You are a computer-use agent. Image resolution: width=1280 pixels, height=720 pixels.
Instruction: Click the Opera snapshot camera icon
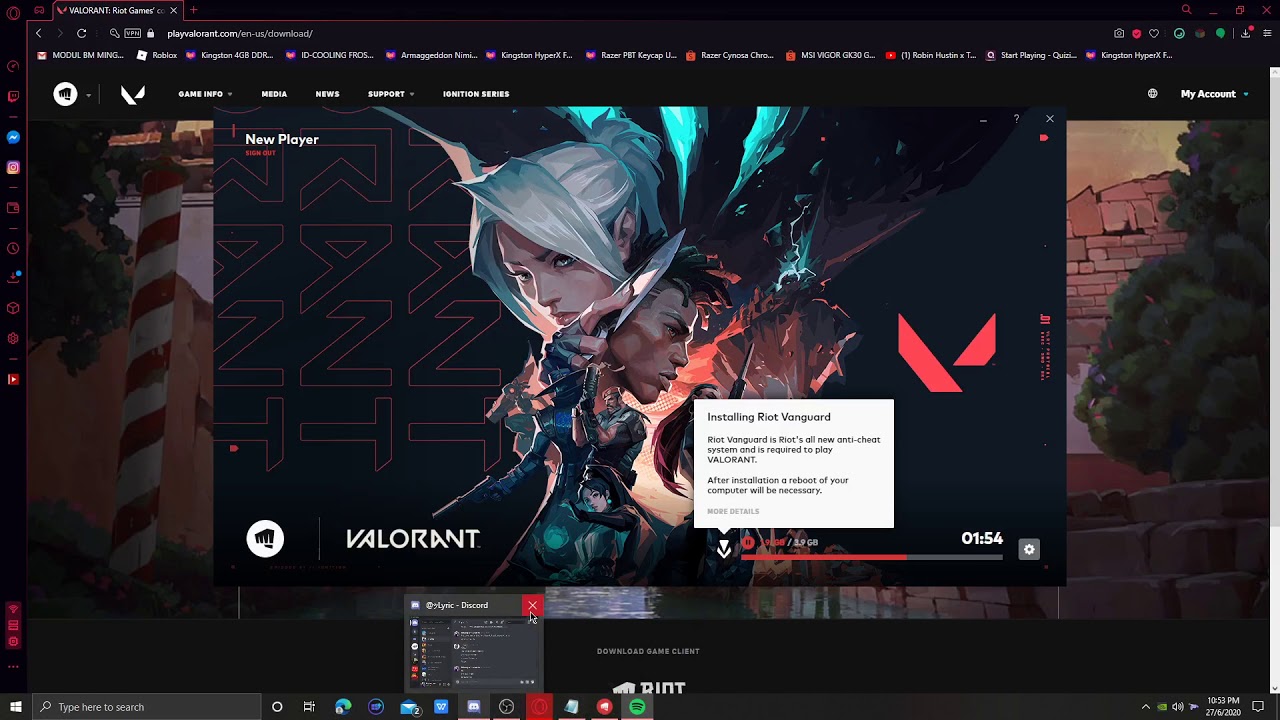pyautogui.click(x=1119, y=33)
